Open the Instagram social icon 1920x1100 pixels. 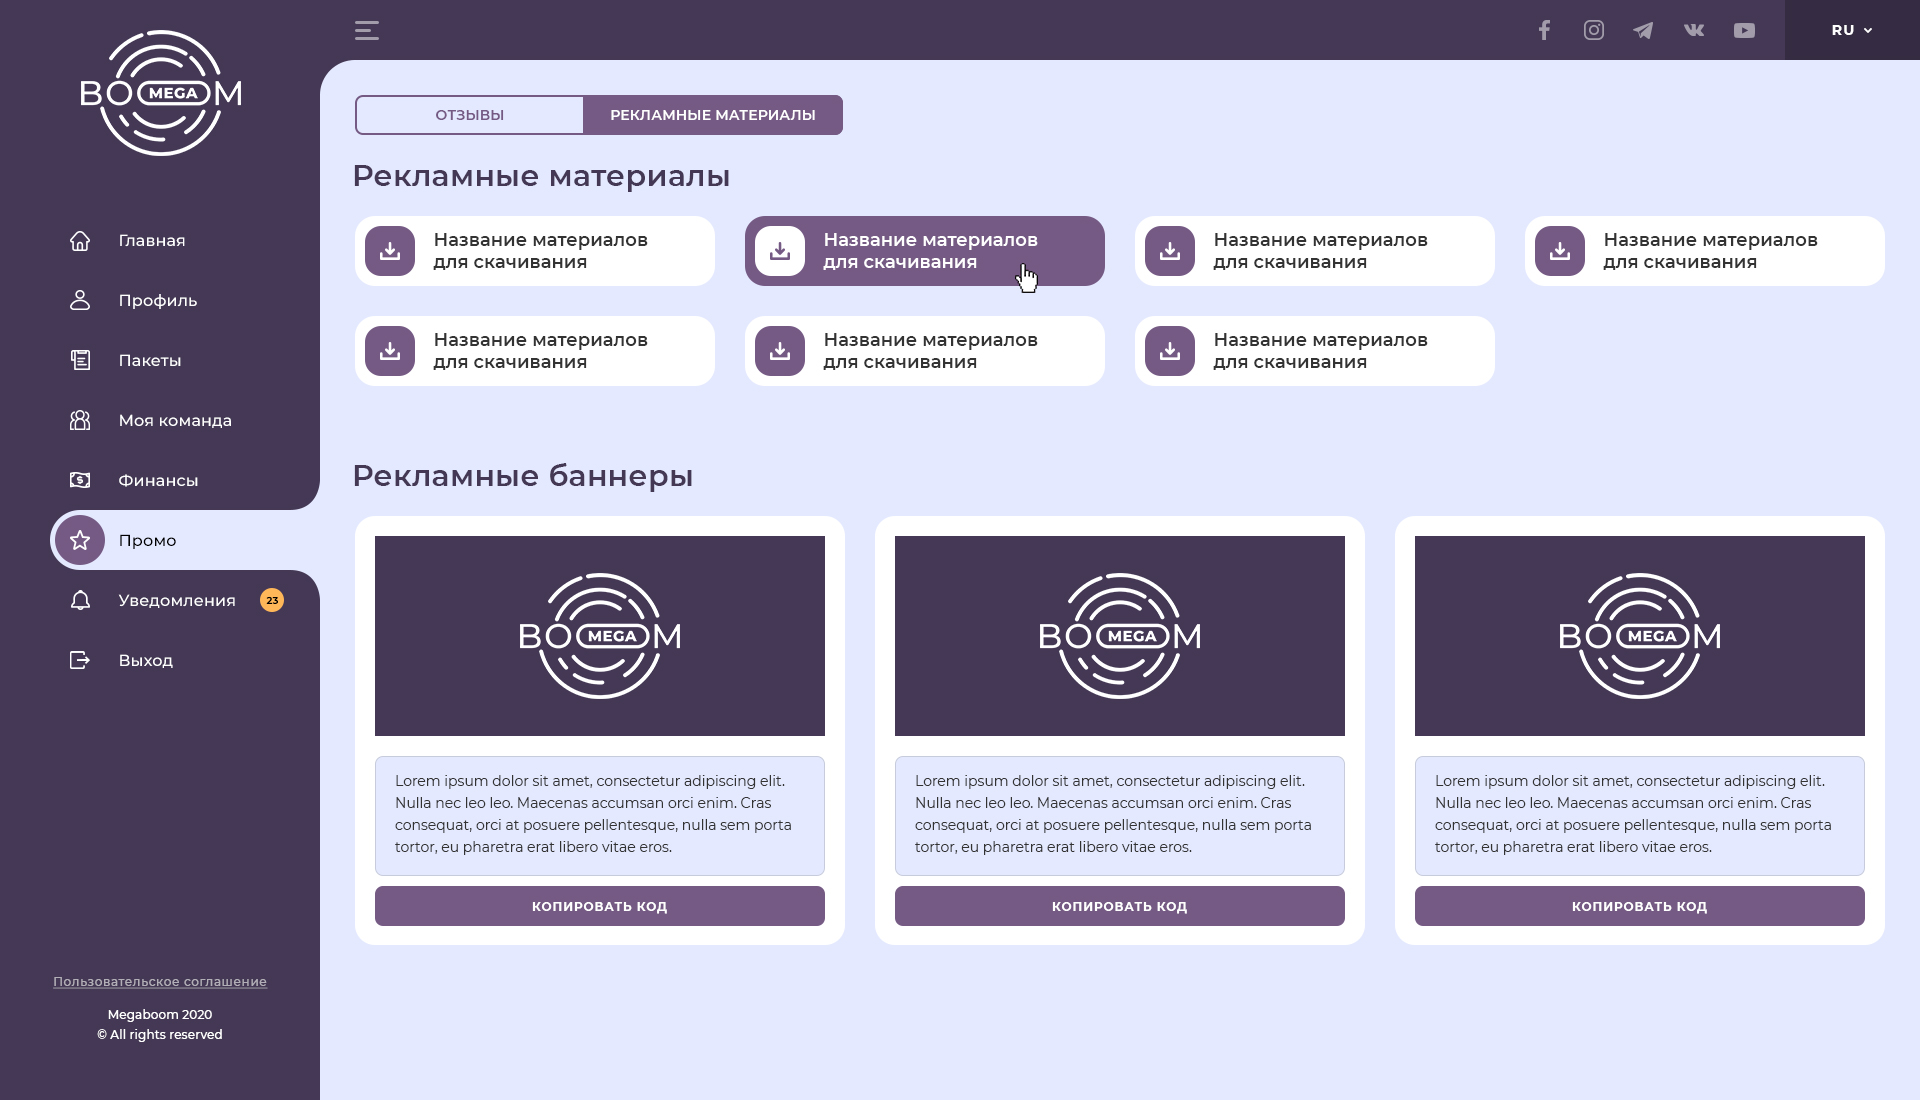[1594, 30]
